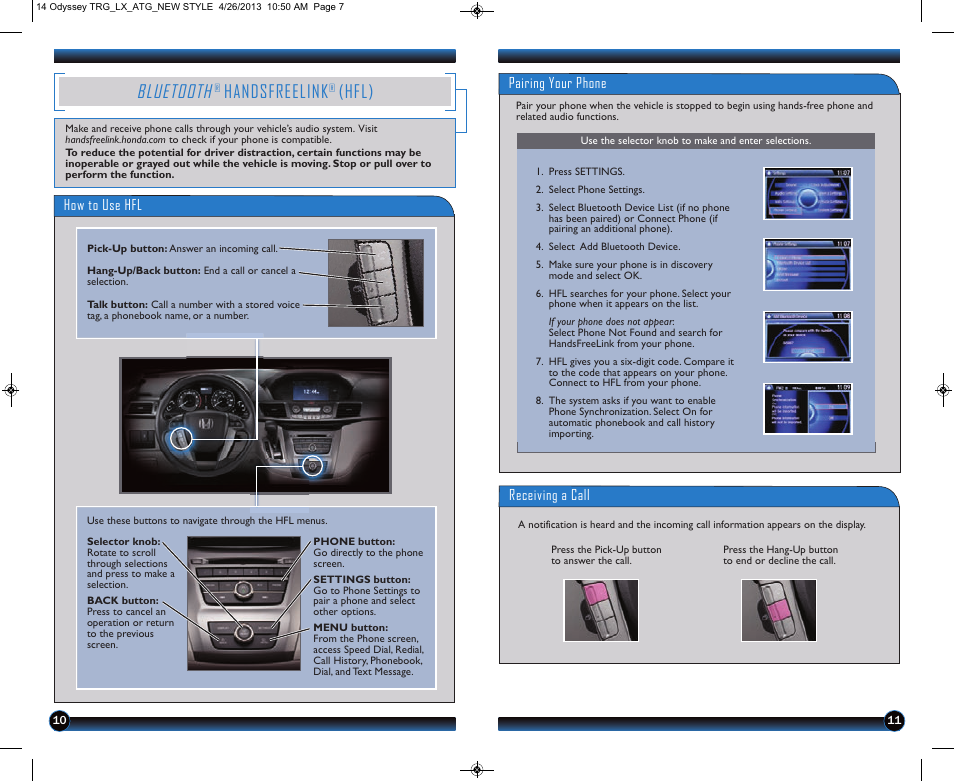
Task: Click the circled selector knob on the dashboard
Action: [313, 467]
